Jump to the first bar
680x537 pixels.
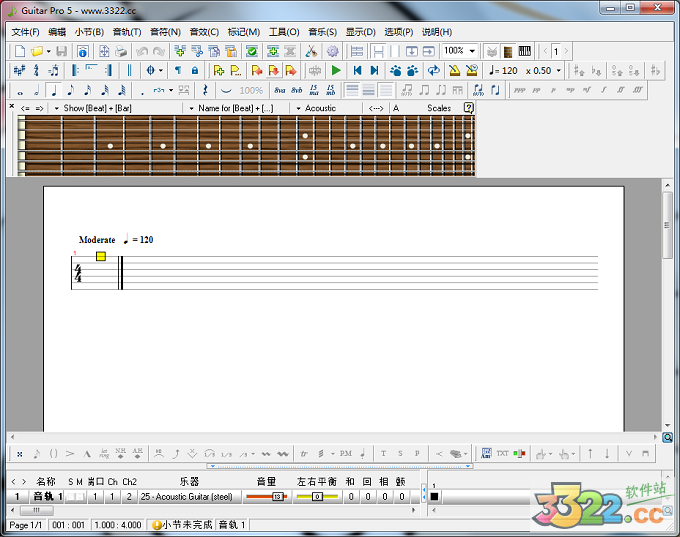(357, 70)
